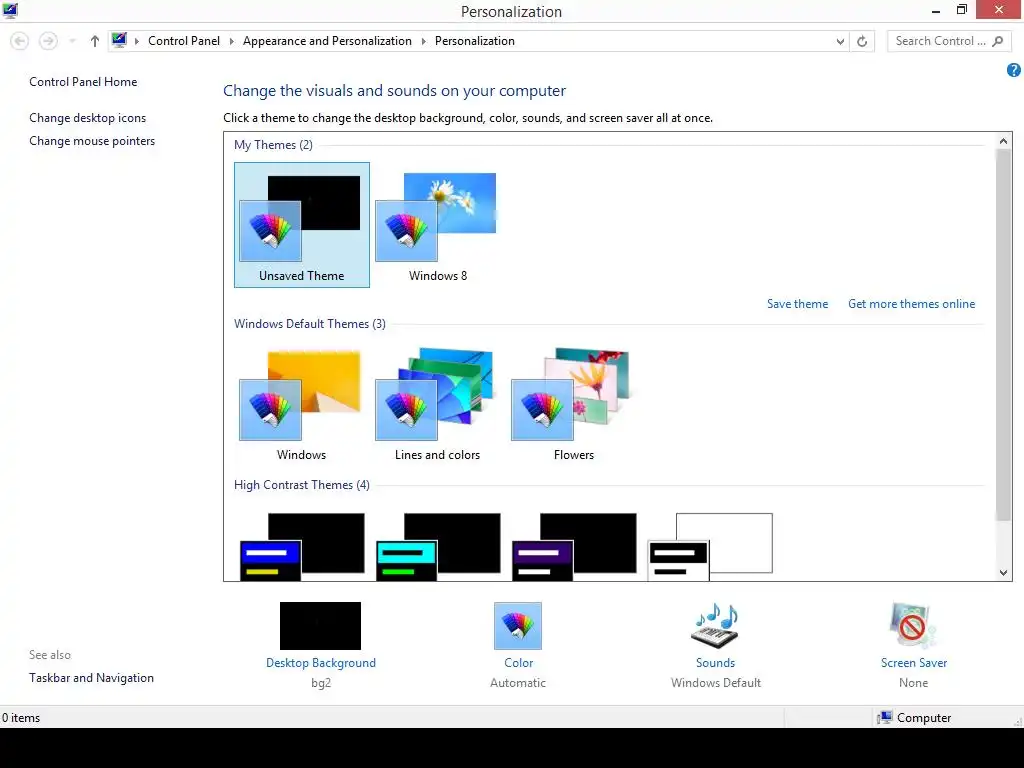
Task: Click the Color link label
Action: coord(519,663)
